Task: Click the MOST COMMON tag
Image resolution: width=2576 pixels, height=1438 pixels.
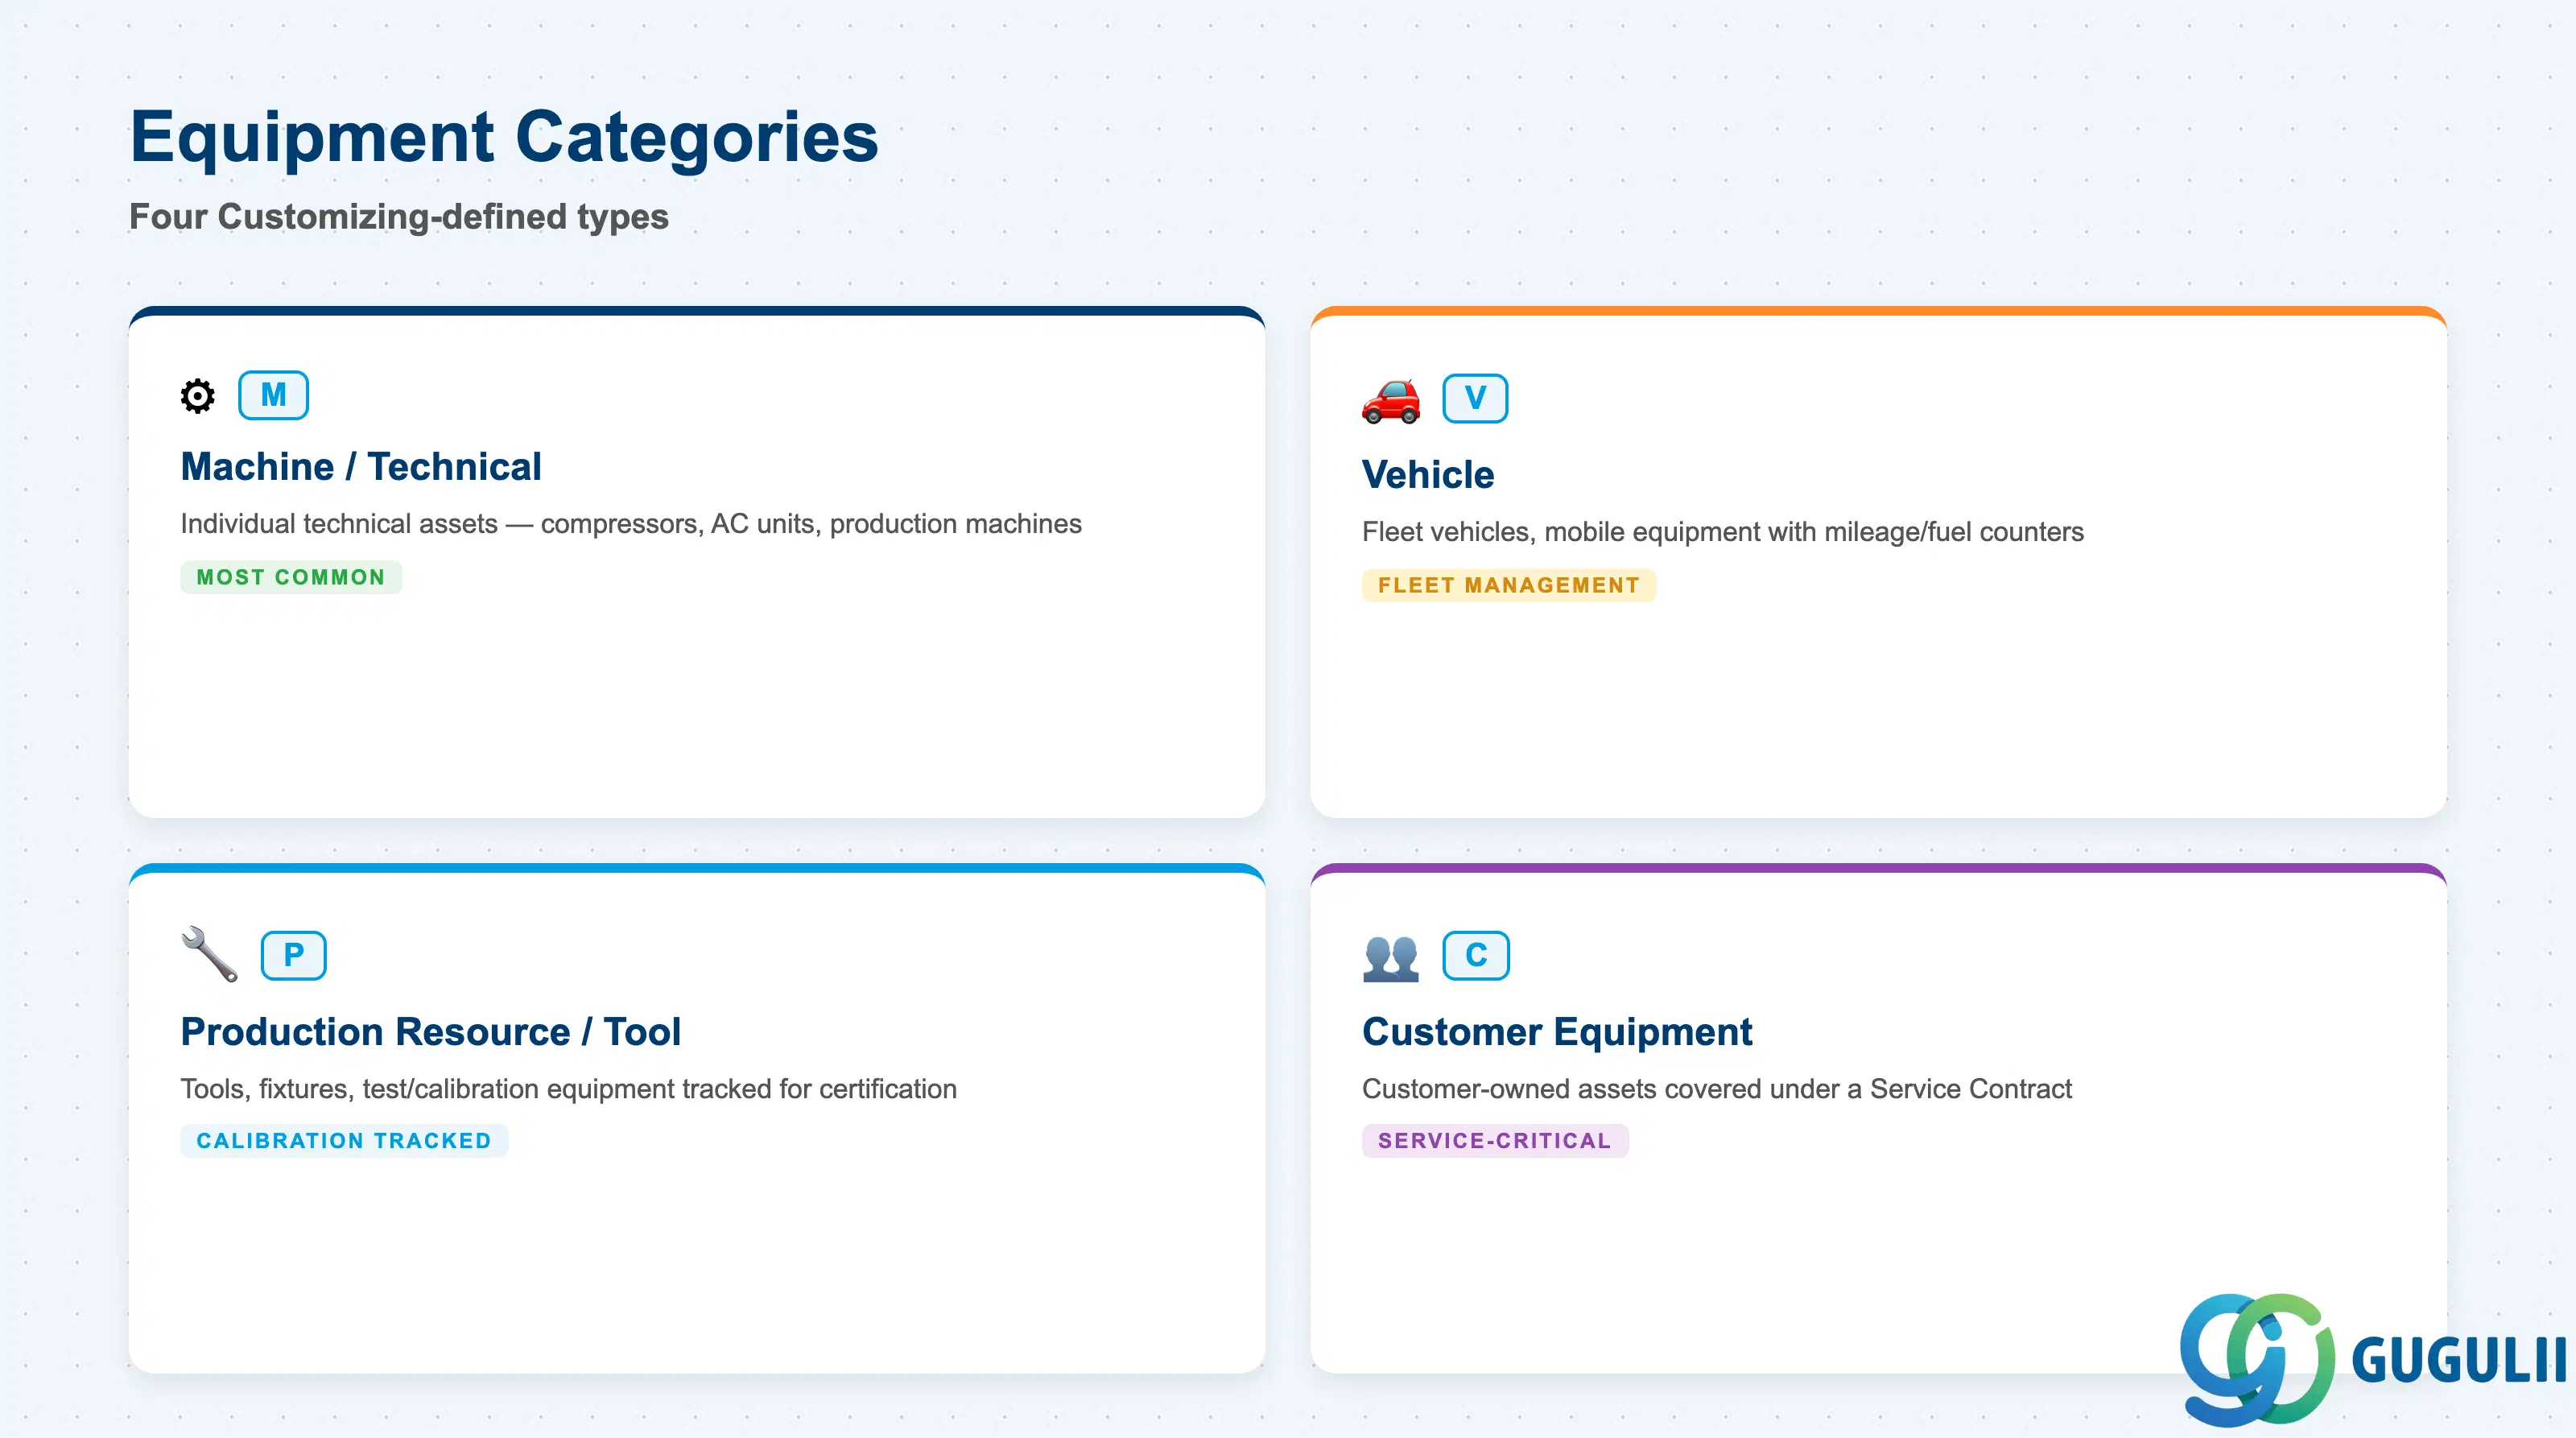Action: 291,577
